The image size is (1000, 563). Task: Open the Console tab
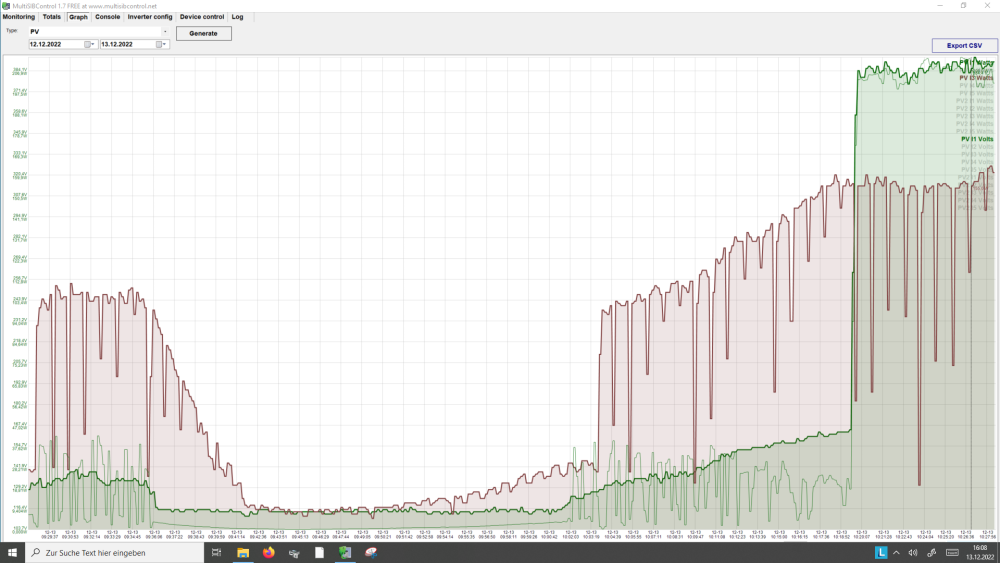108,17
